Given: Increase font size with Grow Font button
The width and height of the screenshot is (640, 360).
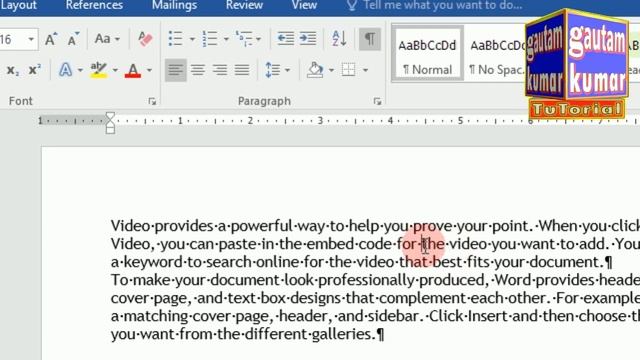Looking at the screenshot, I should click(51, 39).
